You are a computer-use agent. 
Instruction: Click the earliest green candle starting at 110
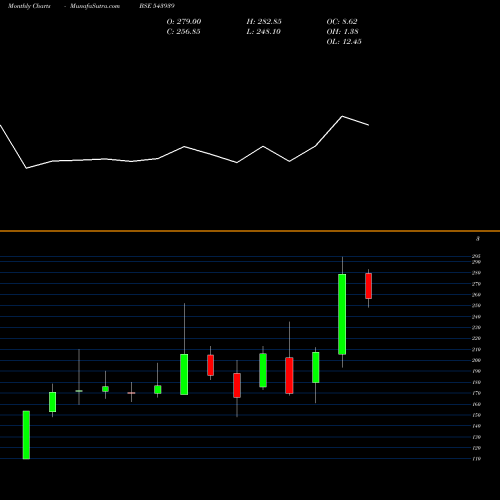click(26, 435)
